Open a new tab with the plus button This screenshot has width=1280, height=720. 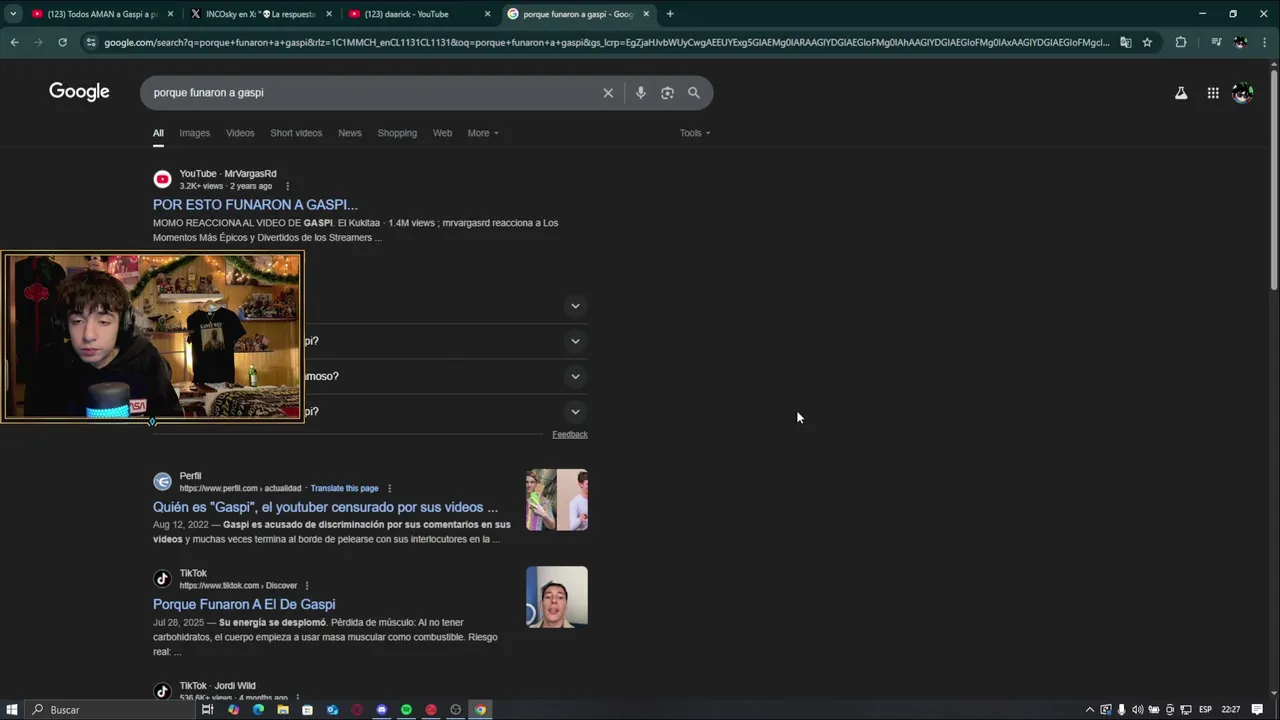click(670, 14)
